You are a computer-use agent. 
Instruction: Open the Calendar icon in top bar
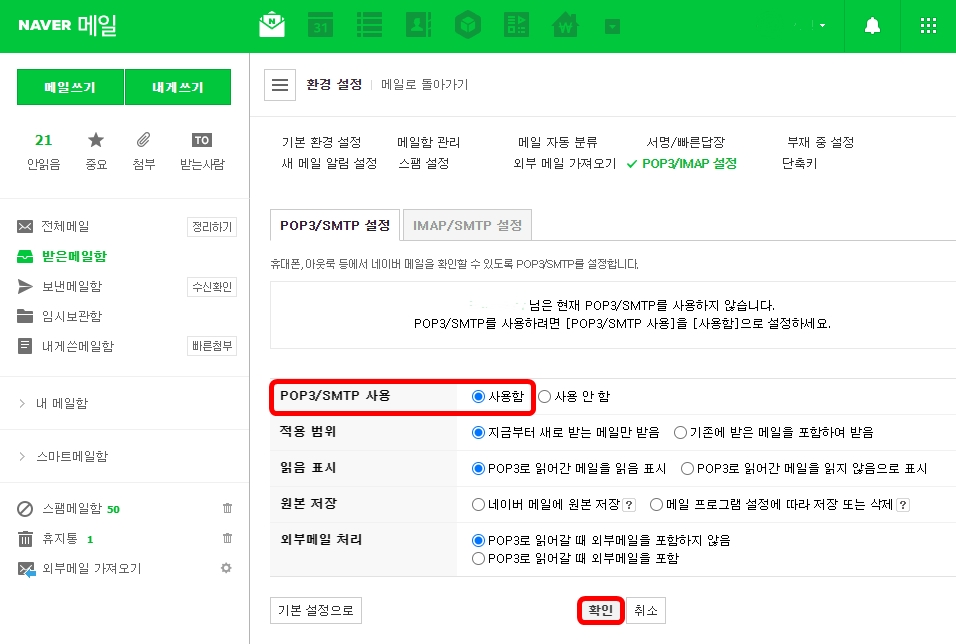[321, 25]
